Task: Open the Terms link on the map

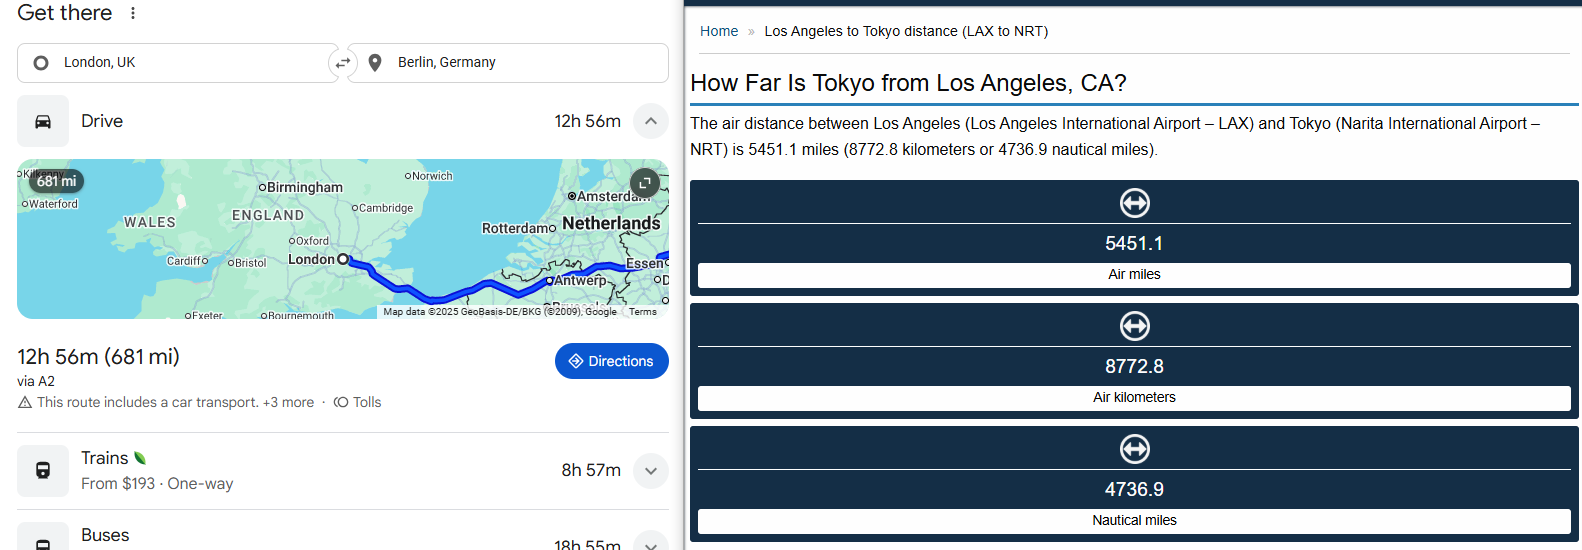Action: [x=643, y=312]
